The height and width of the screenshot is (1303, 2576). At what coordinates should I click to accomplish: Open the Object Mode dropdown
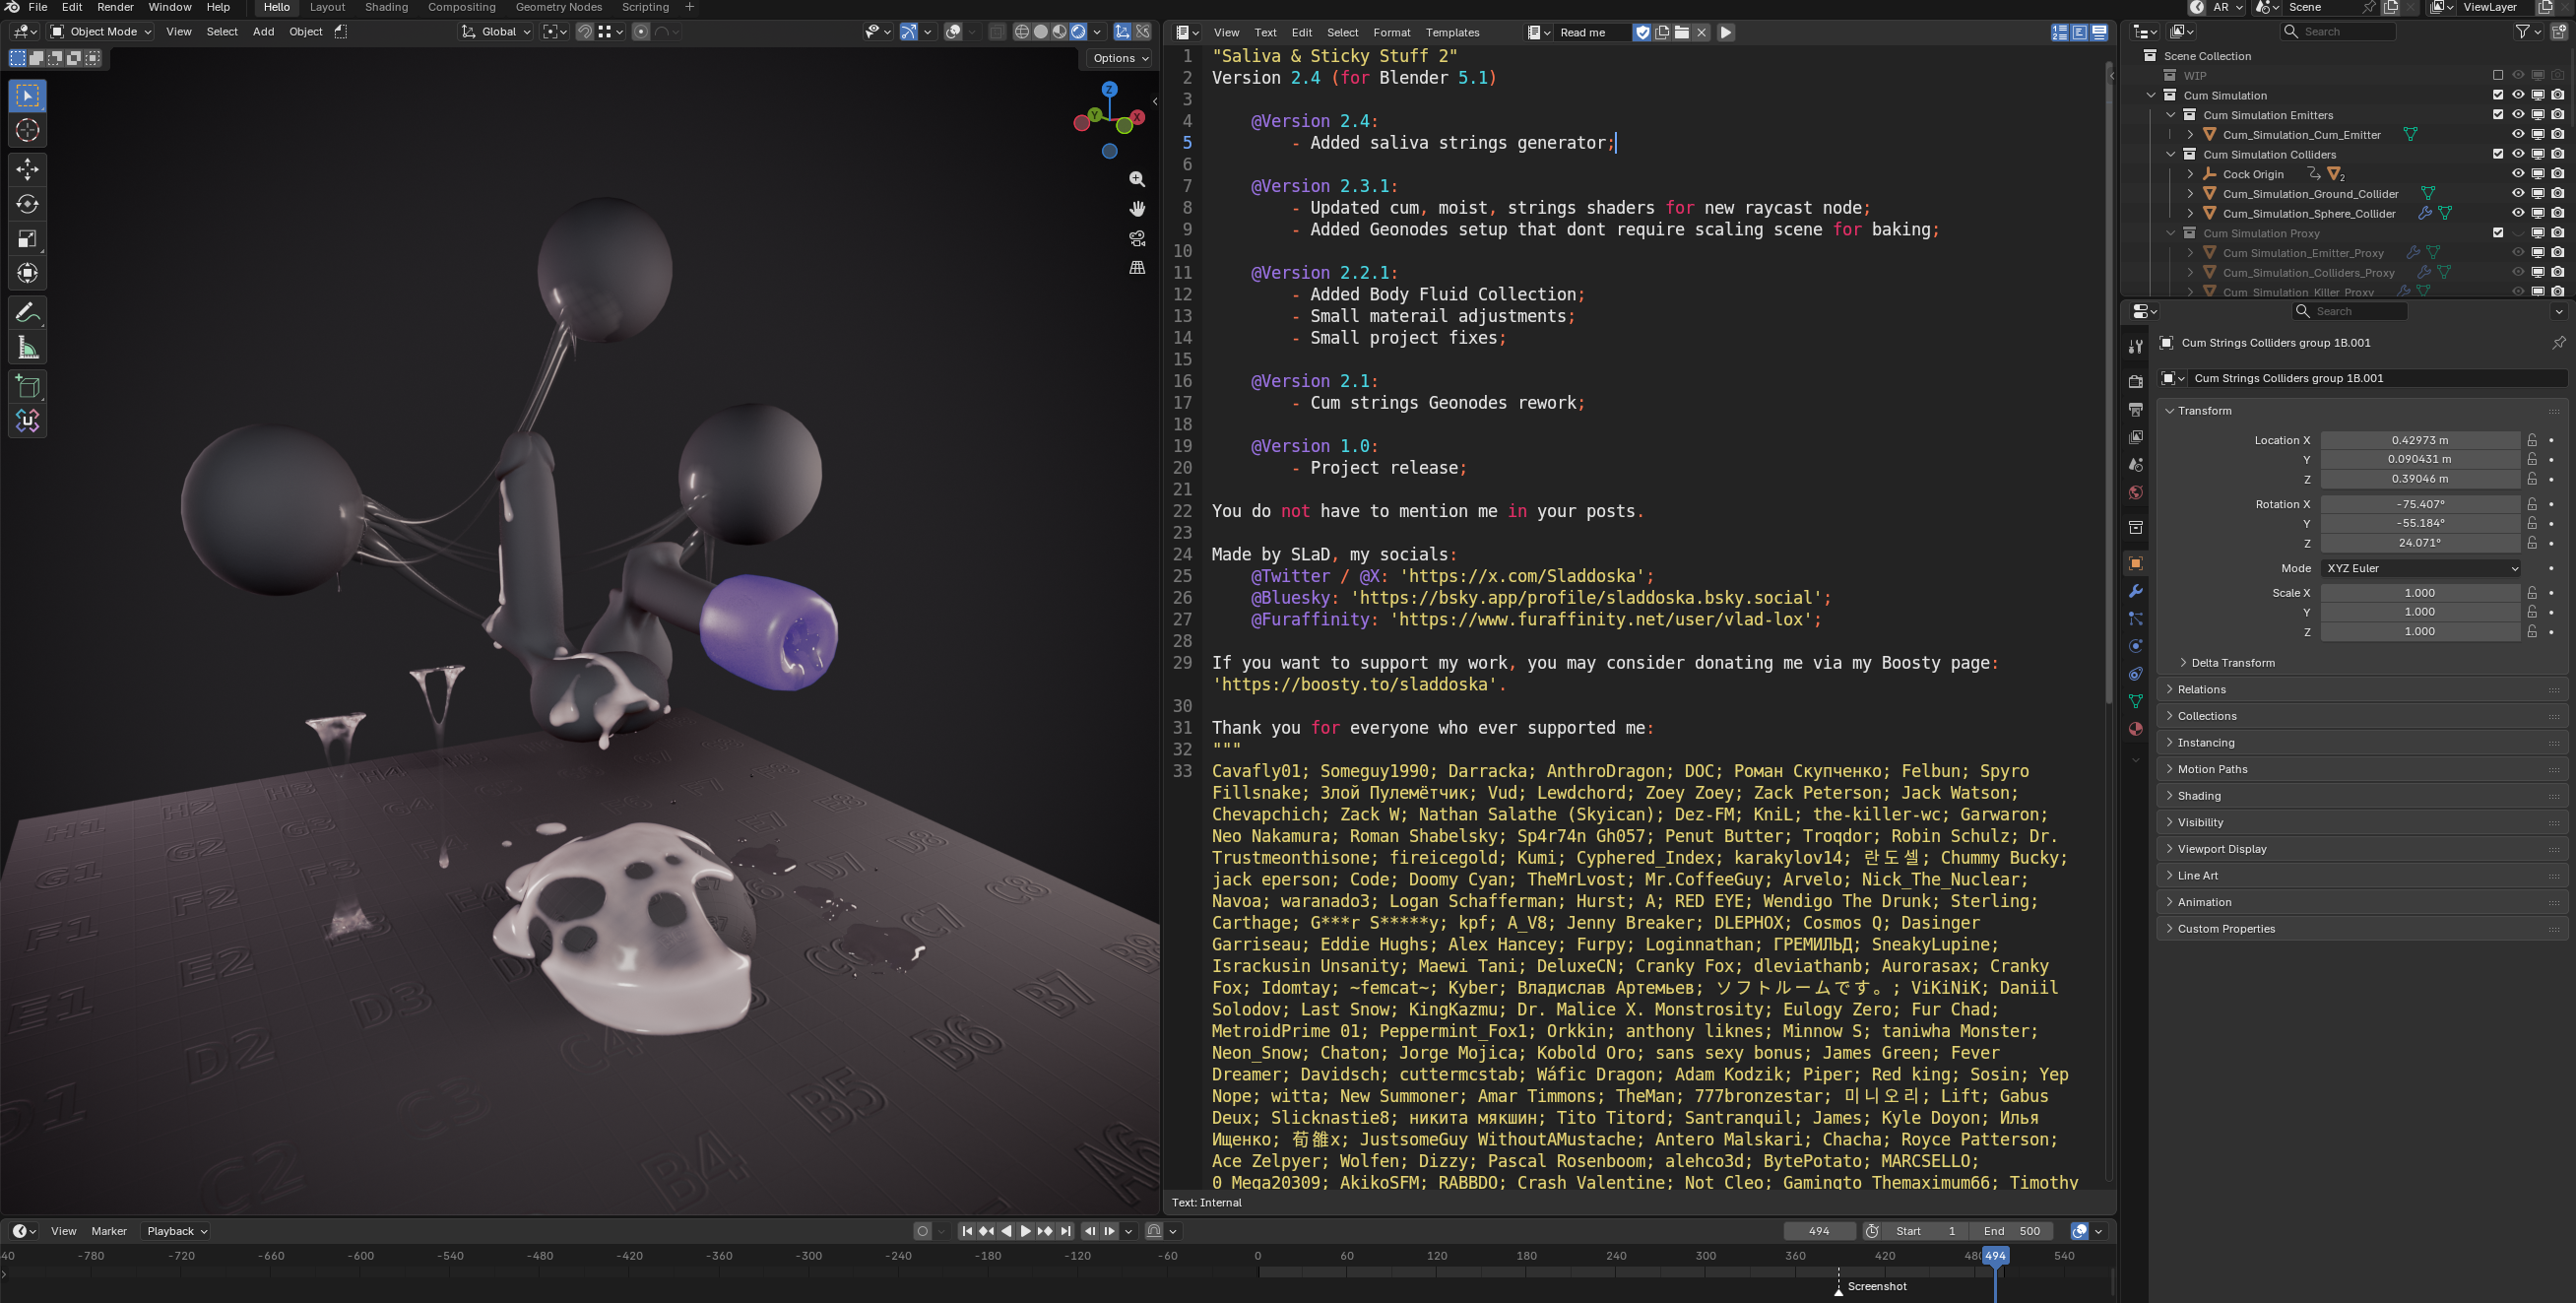coord(100,32)
